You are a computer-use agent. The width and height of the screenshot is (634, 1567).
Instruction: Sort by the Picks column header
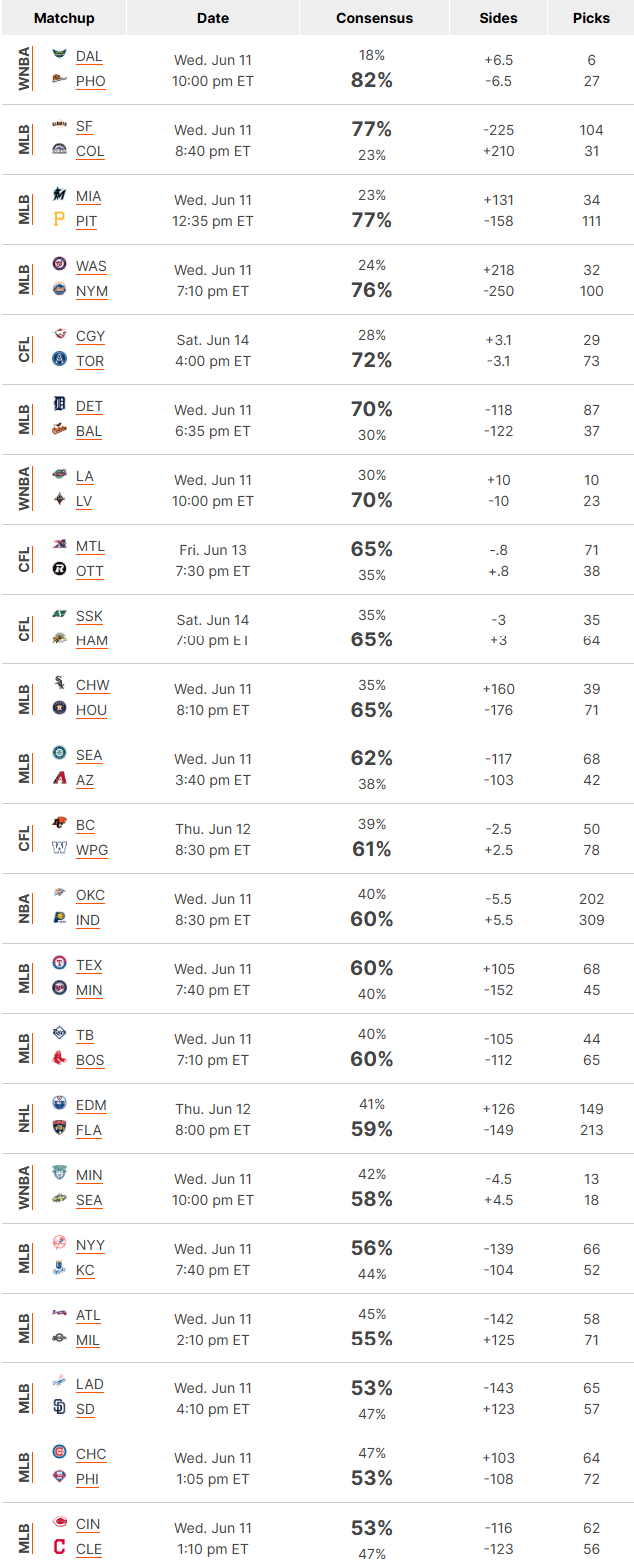[x=591, y=18]
